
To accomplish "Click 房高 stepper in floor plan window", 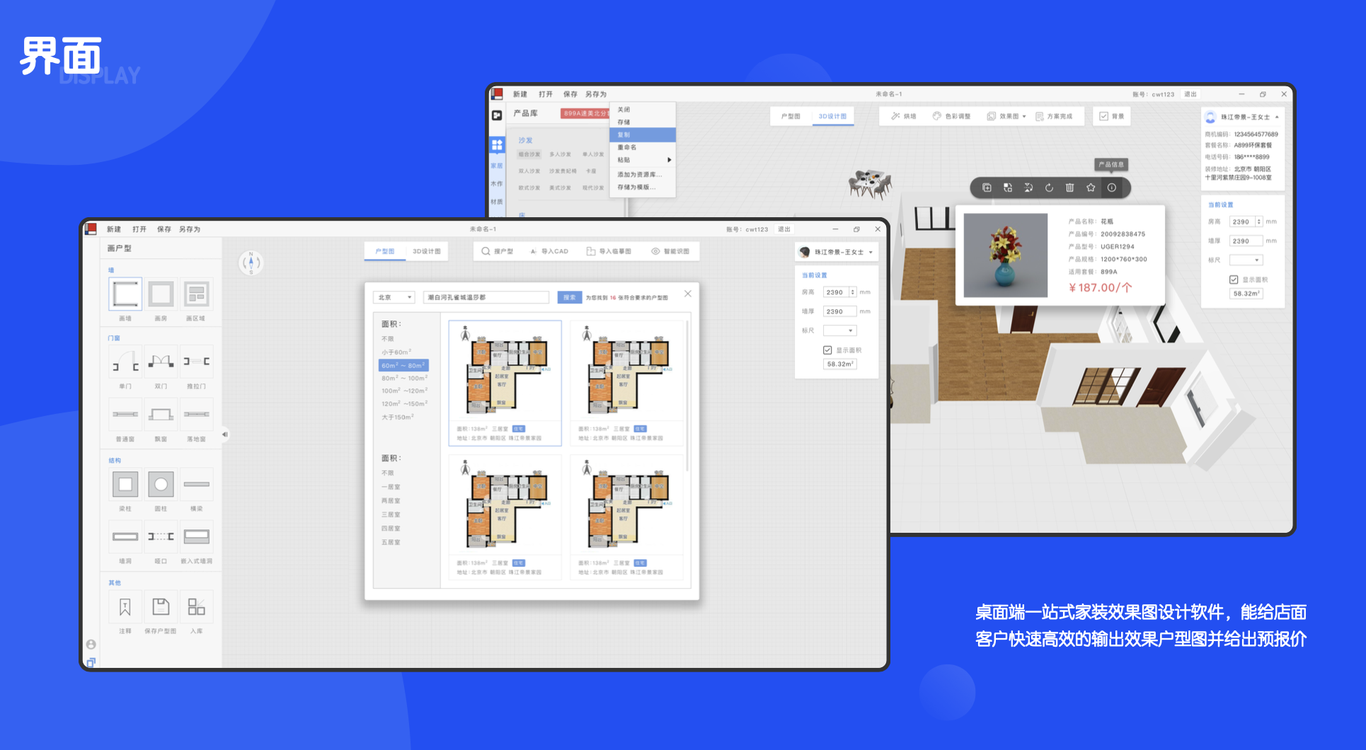I will click(x=852, y=292).
